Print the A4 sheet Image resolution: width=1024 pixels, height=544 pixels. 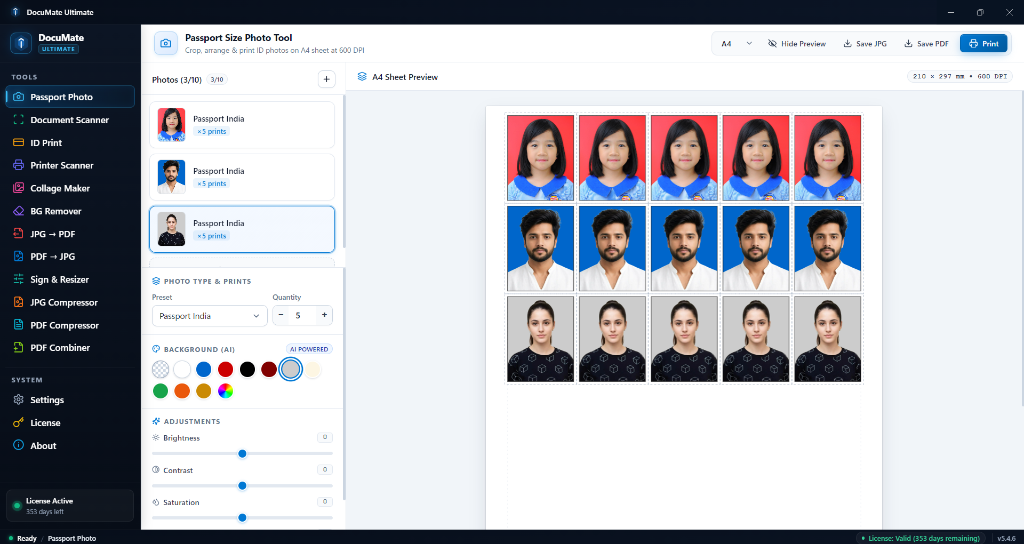pyautogui.click(x=984, y=44)
